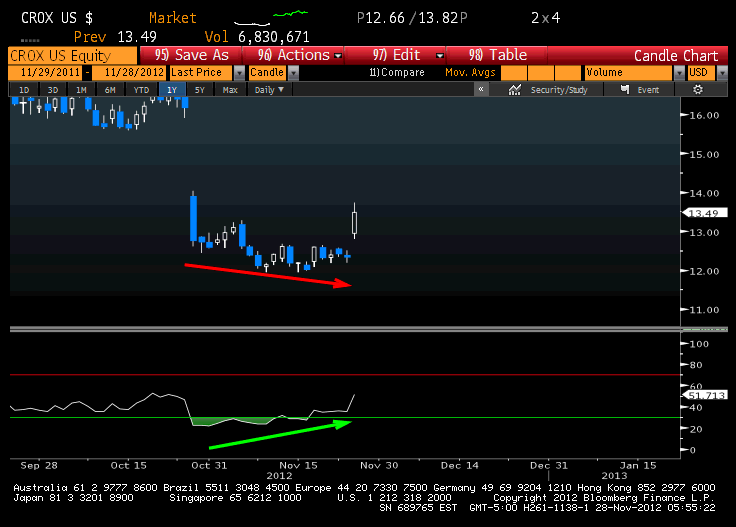Viewport: 736px width, 527px height.
Task: Click the Nov 15 date axis label
Action: [x=299, y=466]
